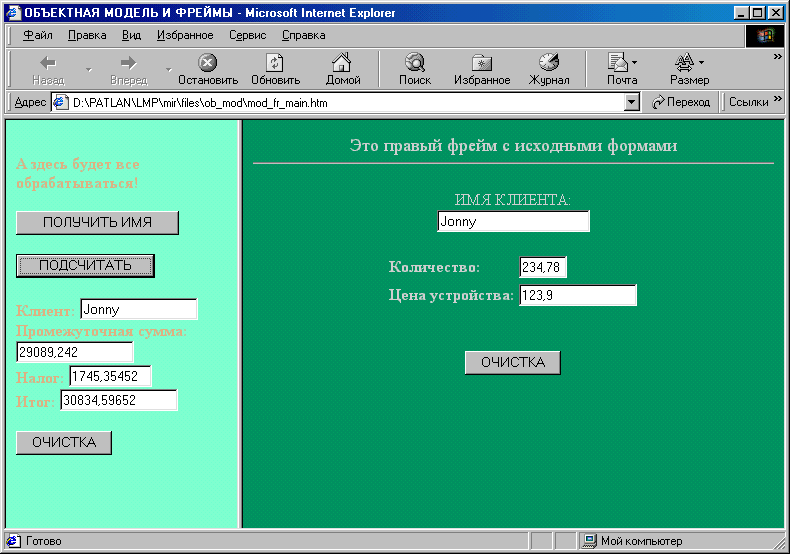Close the Internet Explorer window
Image resolution: width=790 pixels, height=554 pixels.
(x=775, y=13)
